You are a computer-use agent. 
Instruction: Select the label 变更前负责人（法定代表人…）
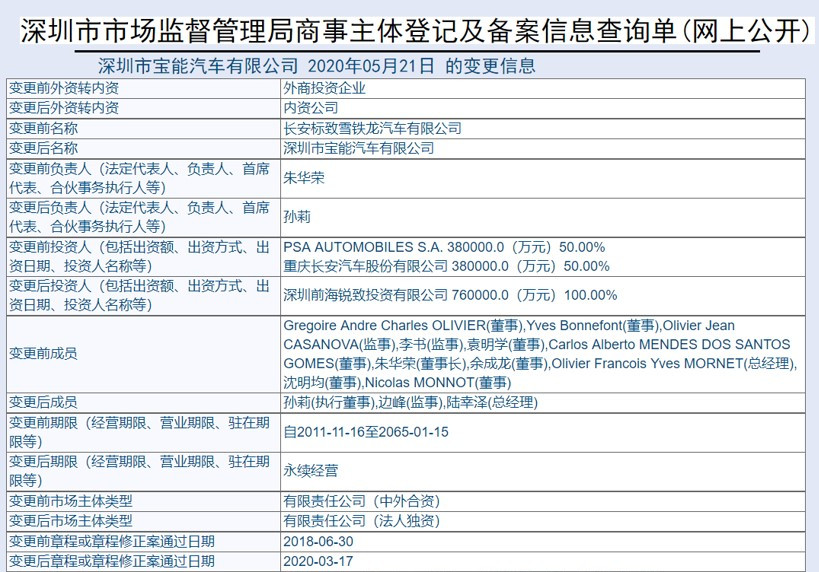(x=139, y=178)
